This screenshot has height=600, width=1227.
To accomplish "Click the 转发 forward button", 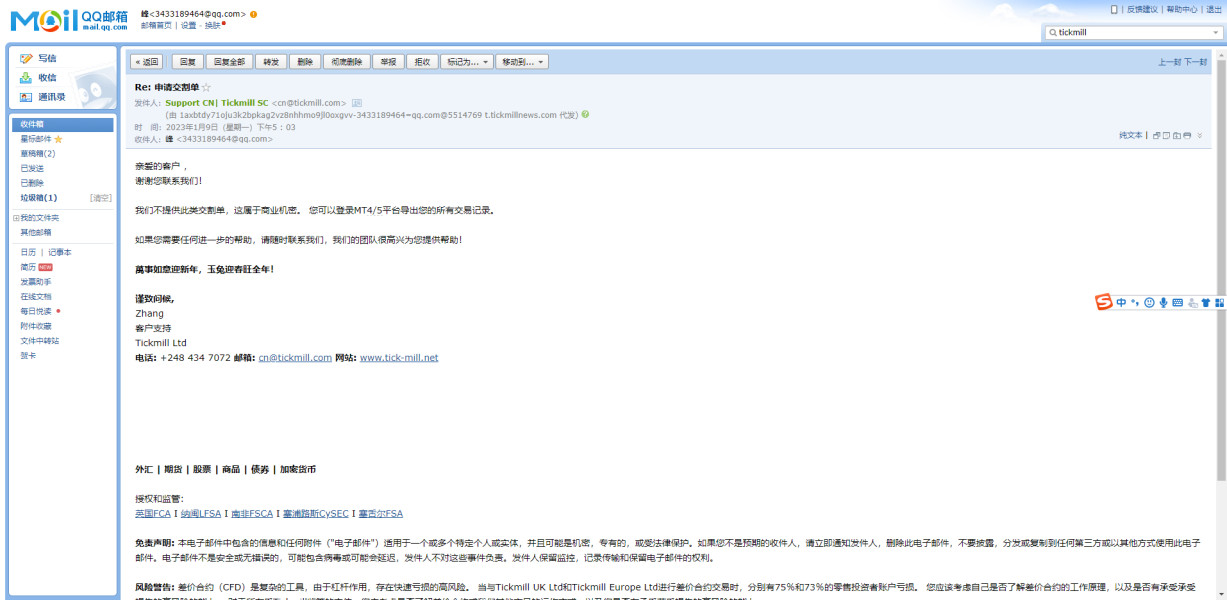I will pyautogui.click(x=271, y=62).
